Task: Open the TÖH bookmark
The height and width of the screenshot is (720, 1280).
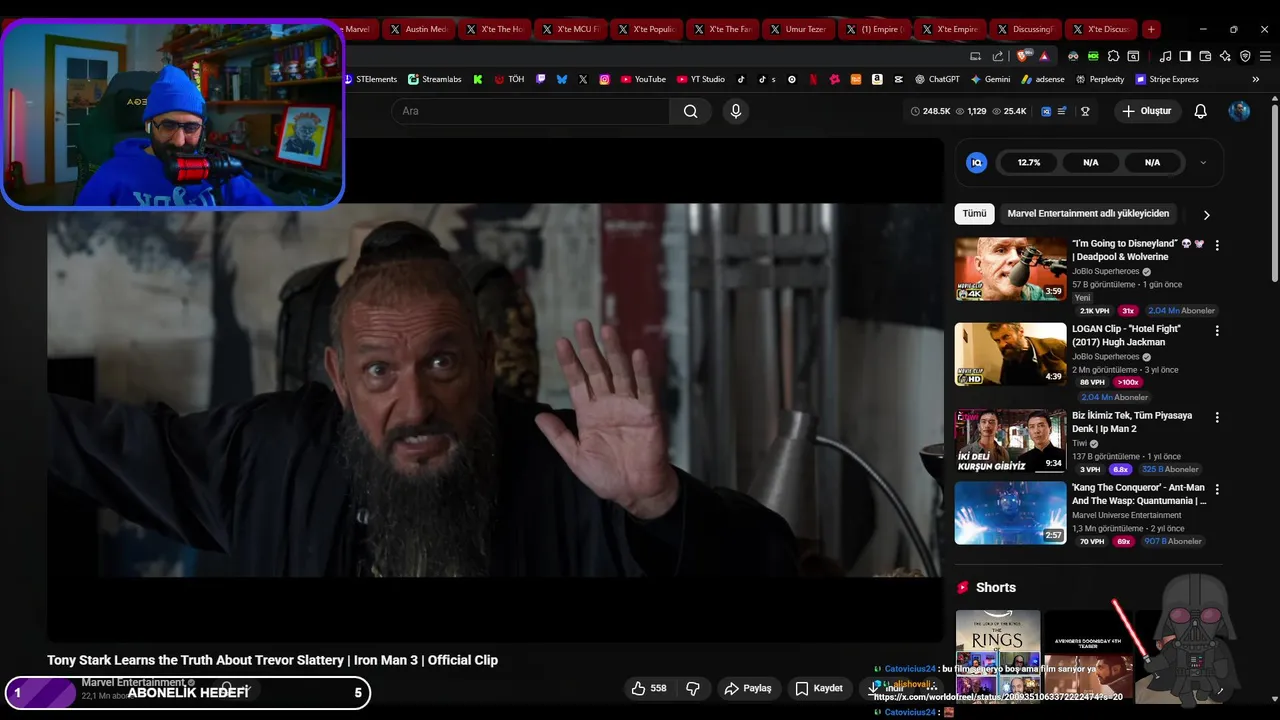Action: (x=509, y=79)
